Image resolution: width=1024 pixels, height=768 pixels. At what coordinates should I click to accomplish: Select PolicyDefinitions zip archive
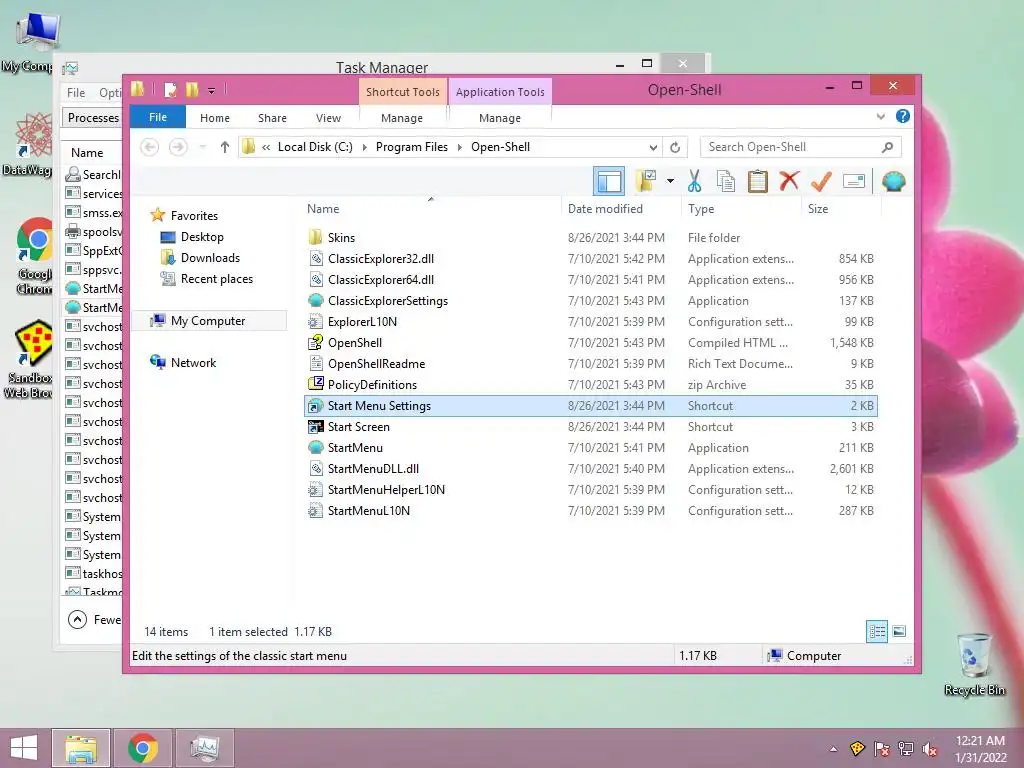click(x=591, y=385)
